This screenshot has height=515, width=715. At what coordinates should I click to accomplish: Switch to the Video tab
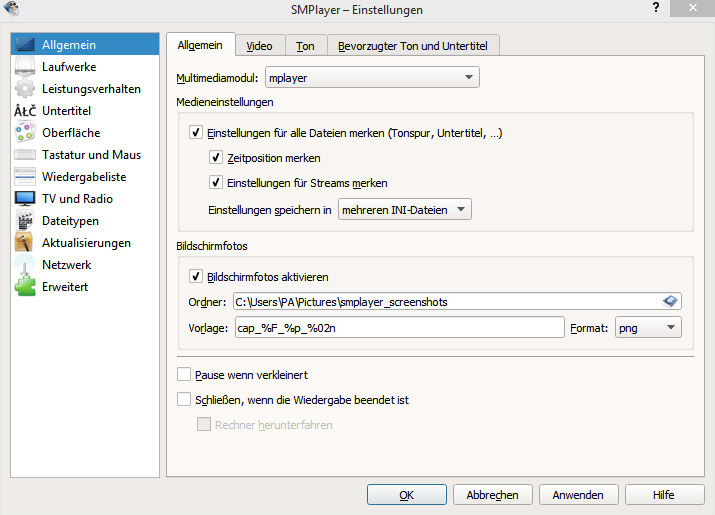(x=259, y=46)
